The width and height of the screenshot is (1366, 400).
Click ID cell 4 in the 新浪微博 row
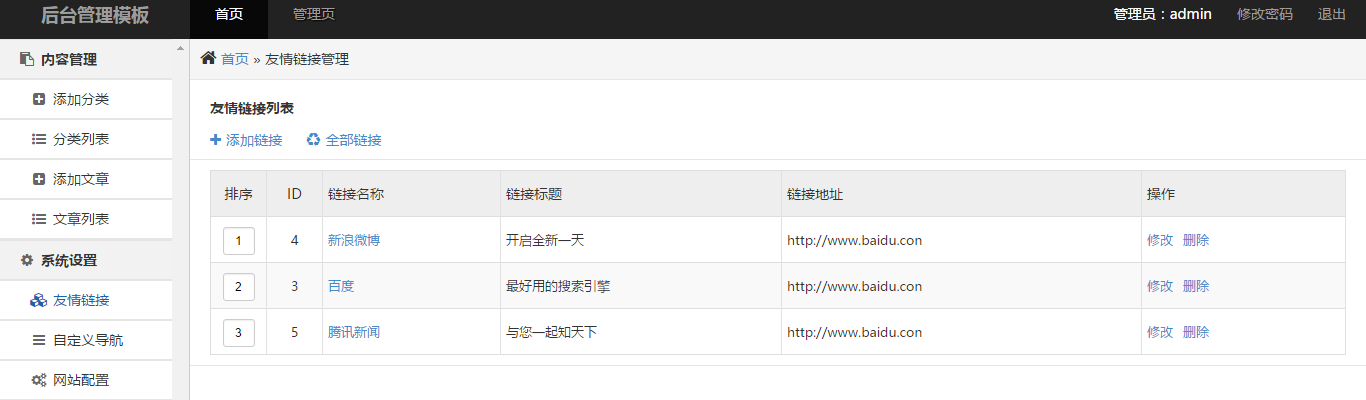294,240
